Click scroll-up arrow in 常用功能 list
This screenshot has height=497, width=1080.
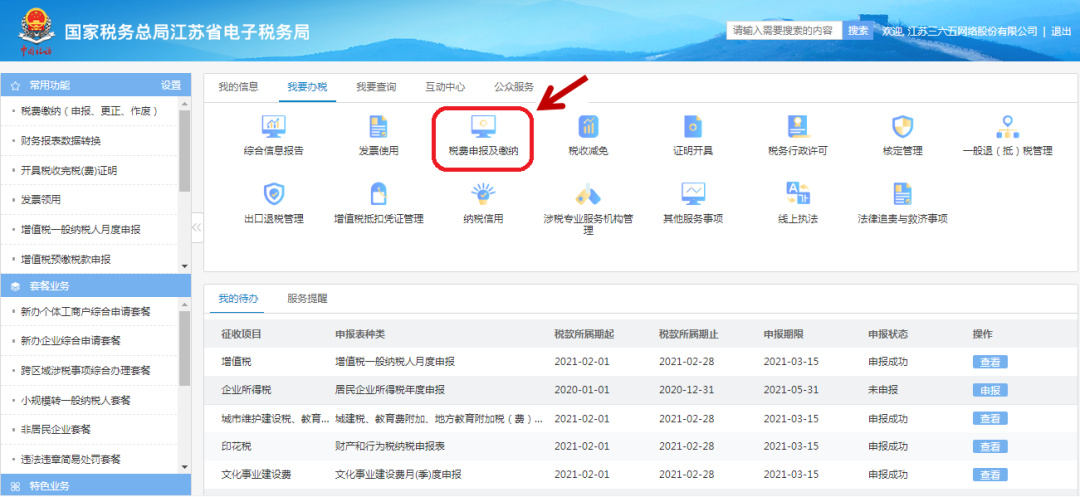(x=185, y=103)
